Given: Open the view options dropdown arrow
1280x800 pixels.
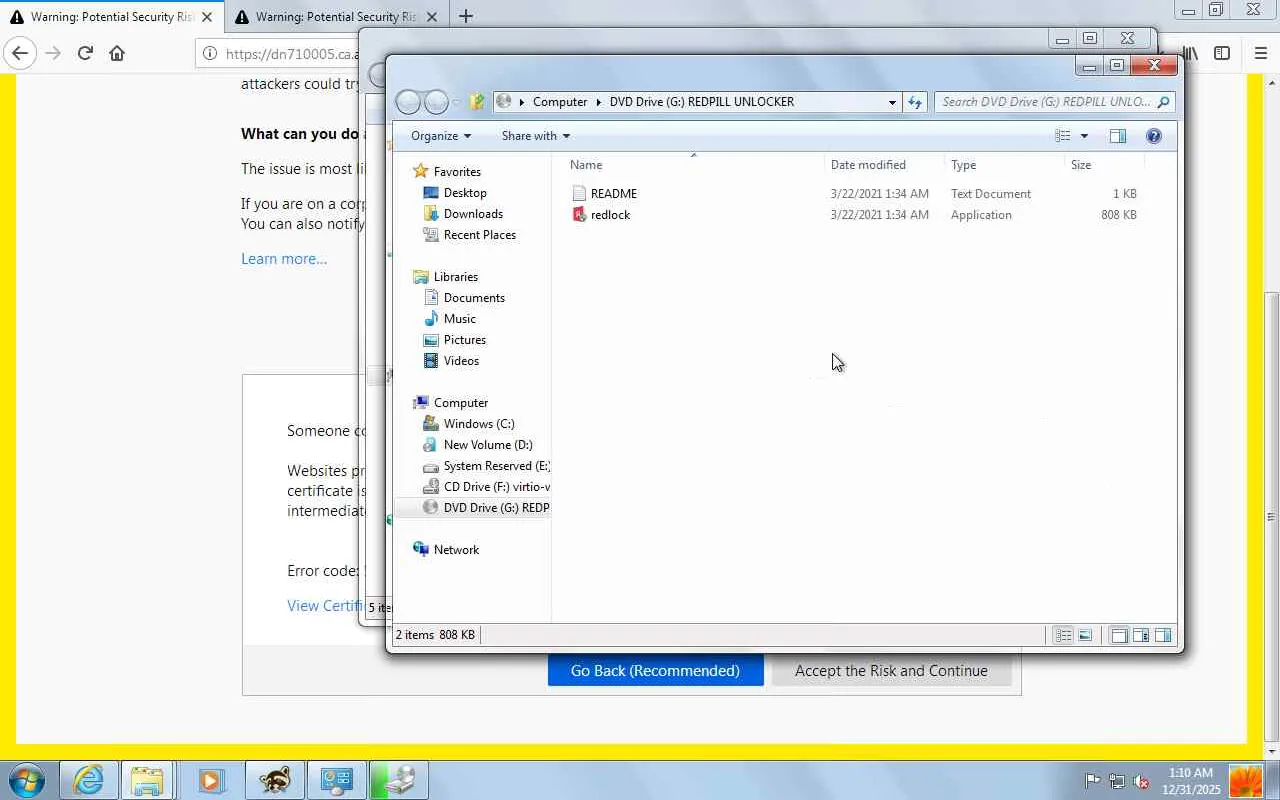Looking at the screenshot, I should click(1084, 136).
